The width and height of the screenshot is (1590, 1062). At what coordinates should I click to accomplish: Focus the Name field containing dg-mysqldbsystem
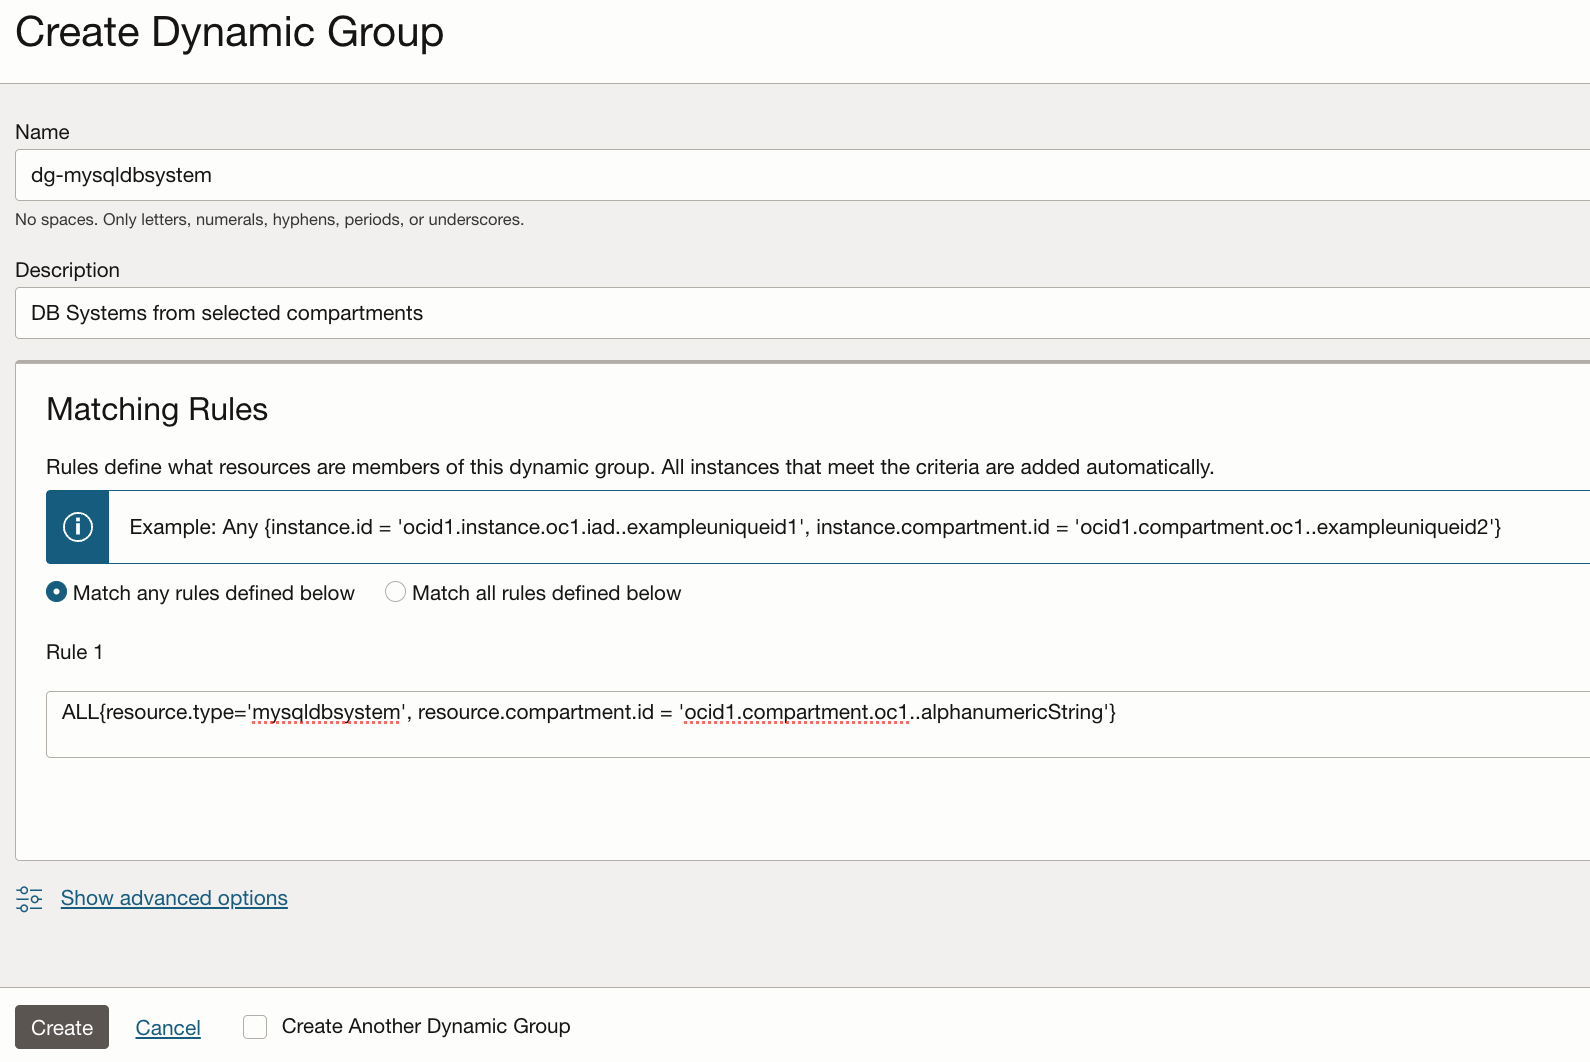coord(800,175)
